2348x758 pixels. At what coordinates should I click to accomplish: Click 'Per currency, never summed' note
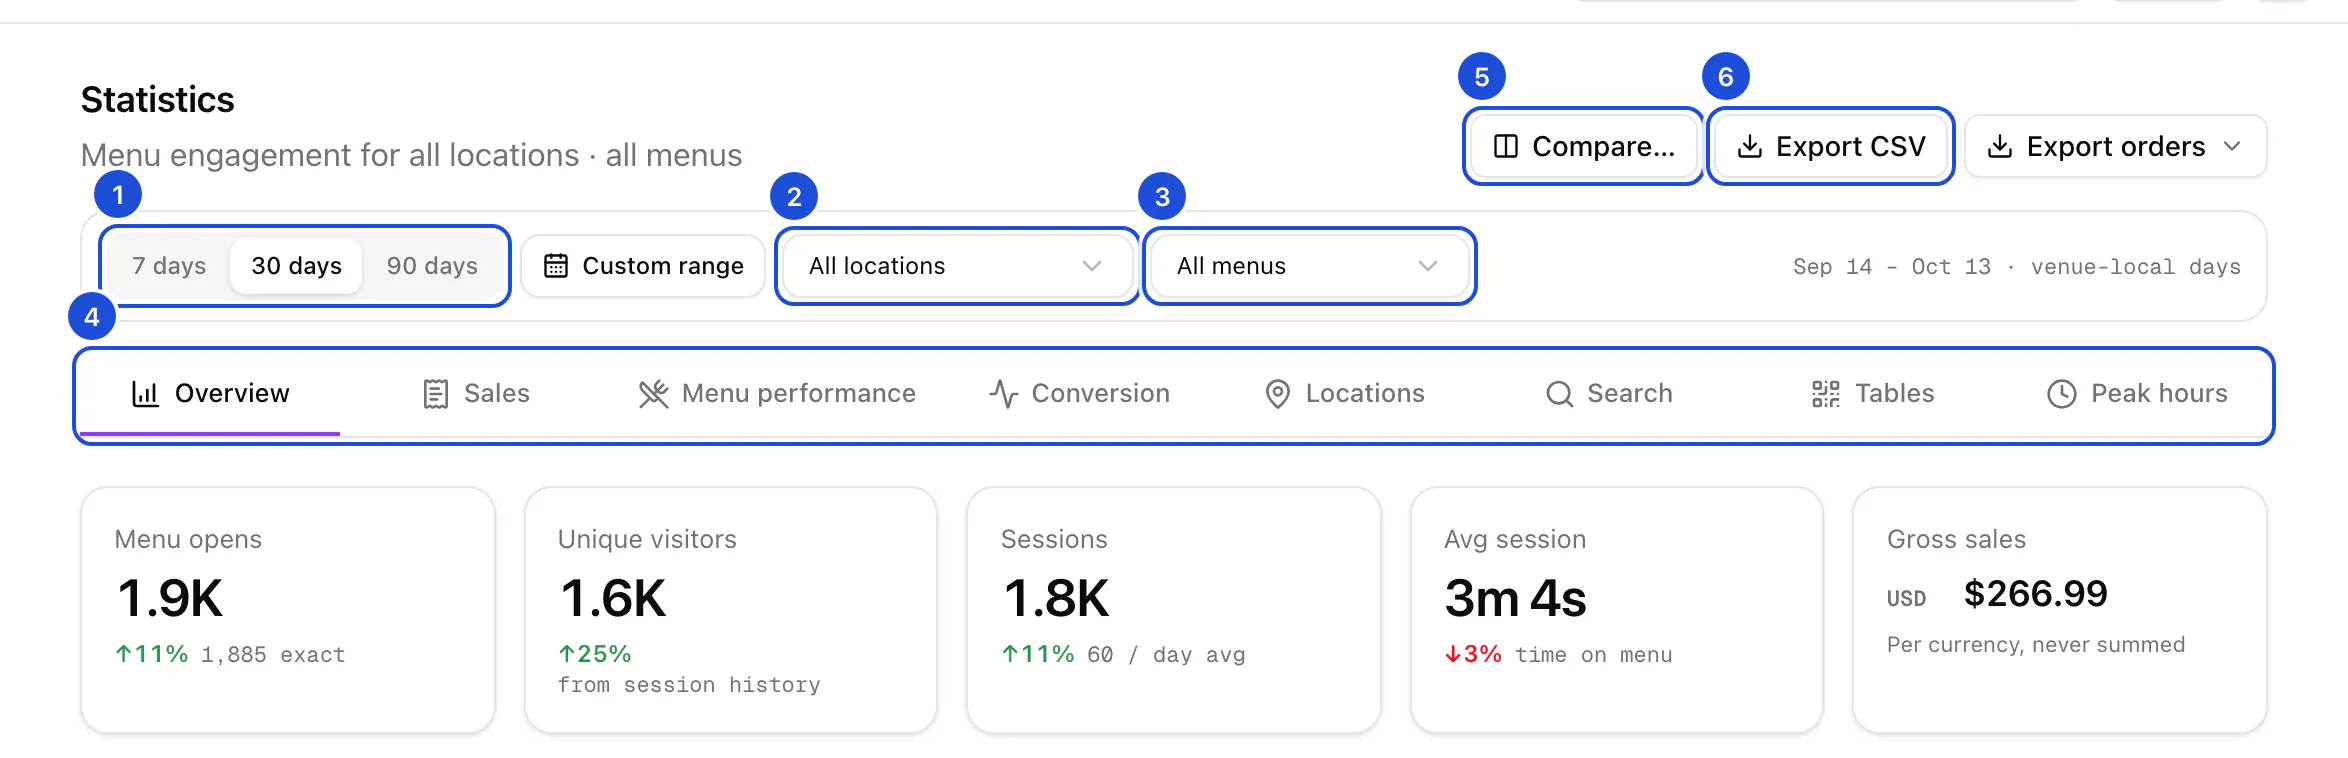2036,645
